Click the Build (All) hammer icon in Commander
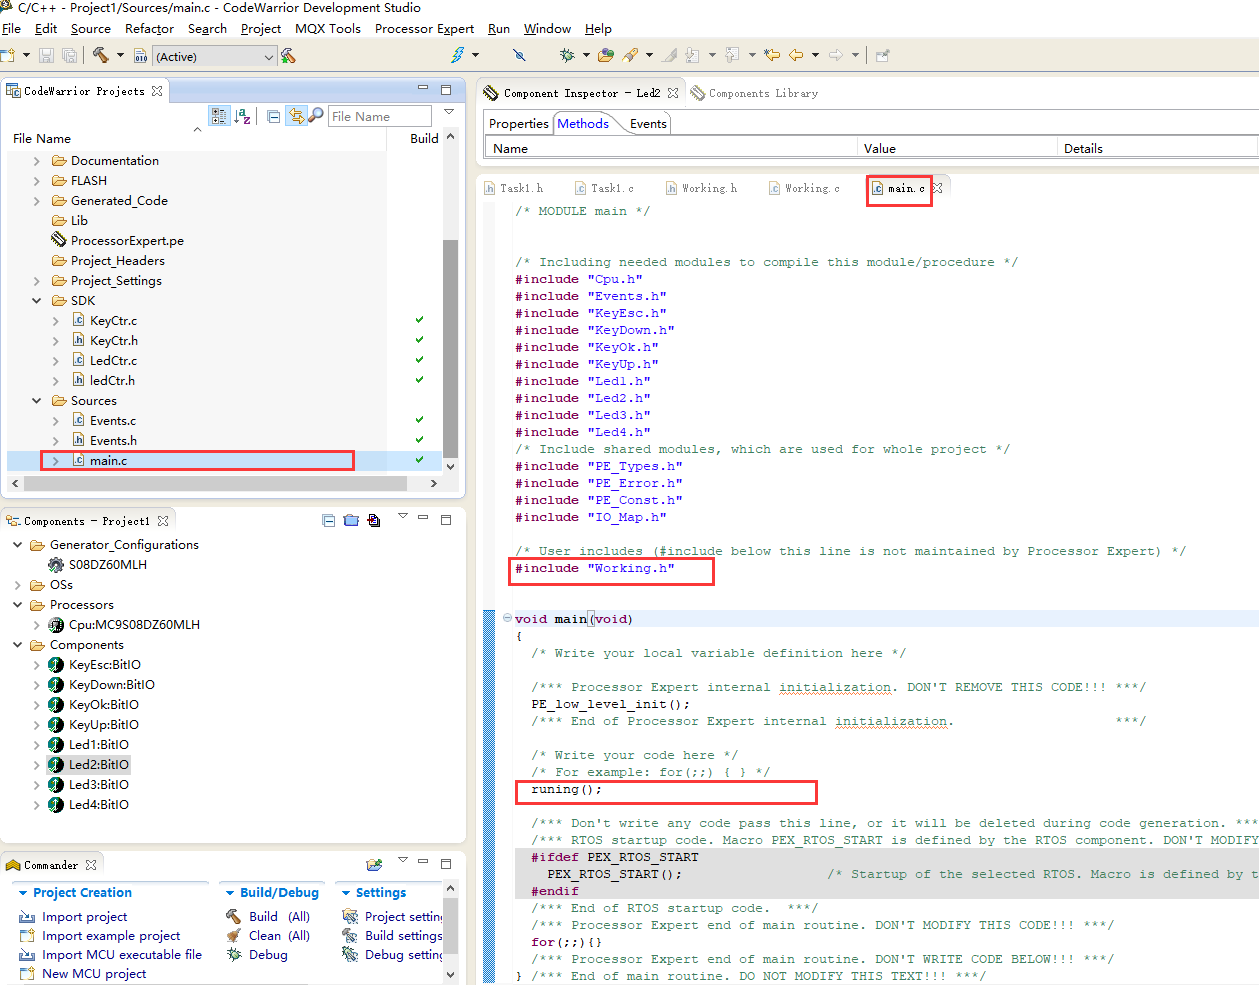This screenshot has height=985, width=1259. coord(234,916)
